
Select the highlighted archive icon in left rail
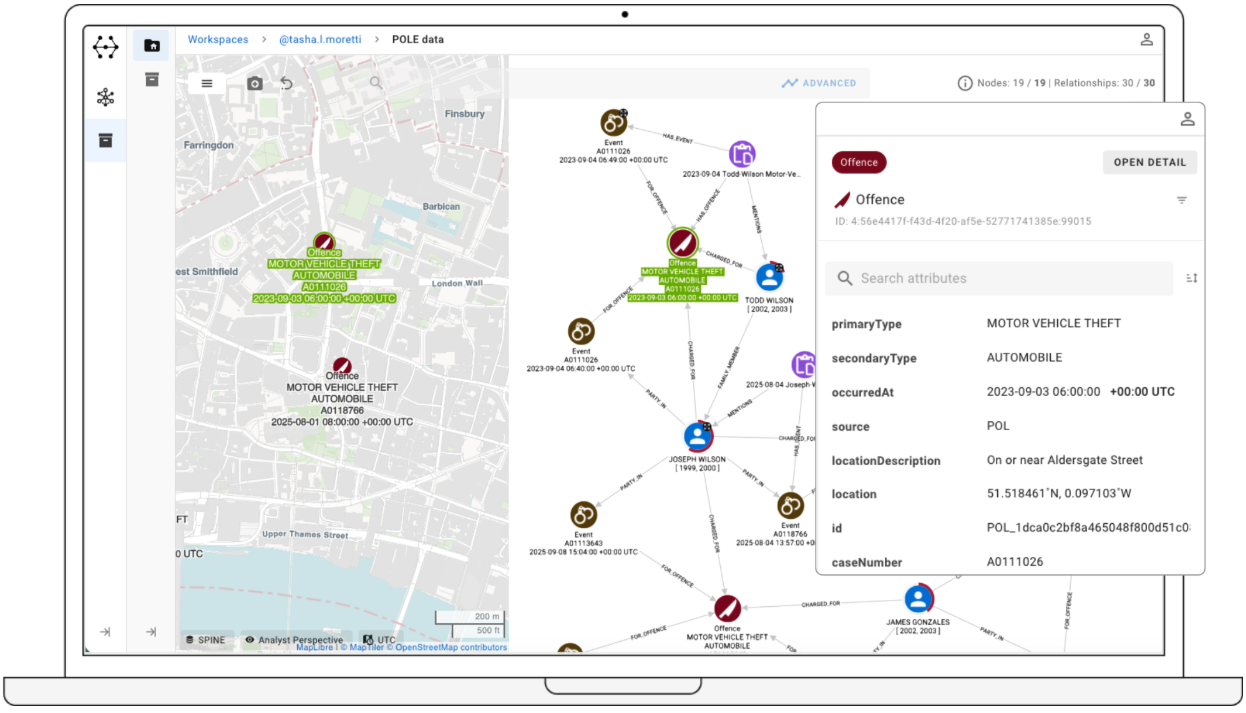105,140
